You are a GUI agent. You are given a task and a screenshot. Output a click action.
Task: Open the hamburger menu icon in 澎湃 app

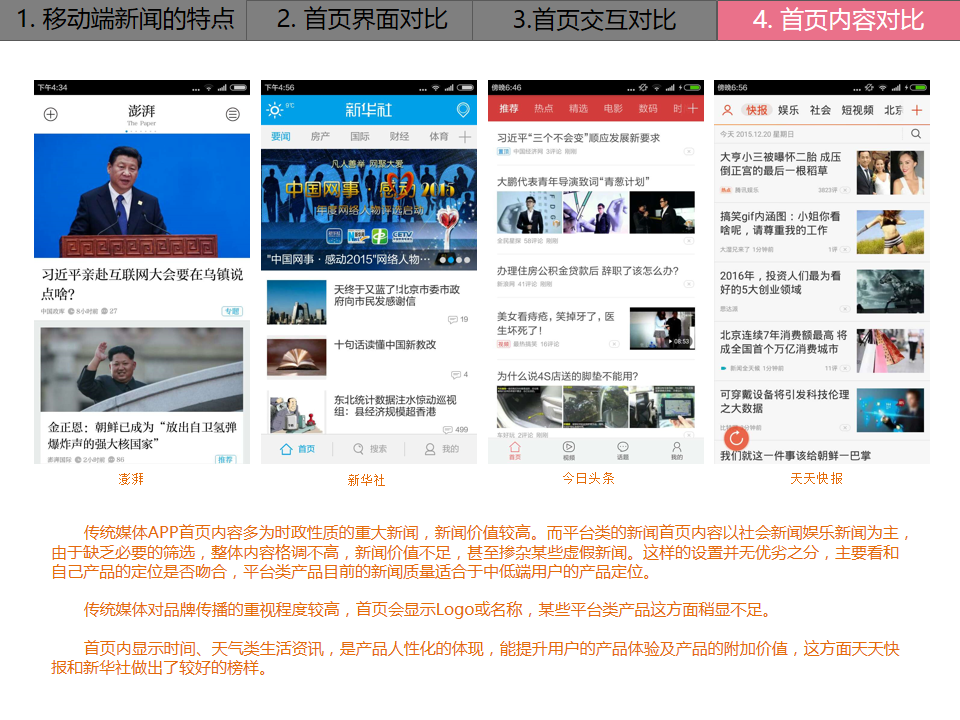(x=233, y=114)
